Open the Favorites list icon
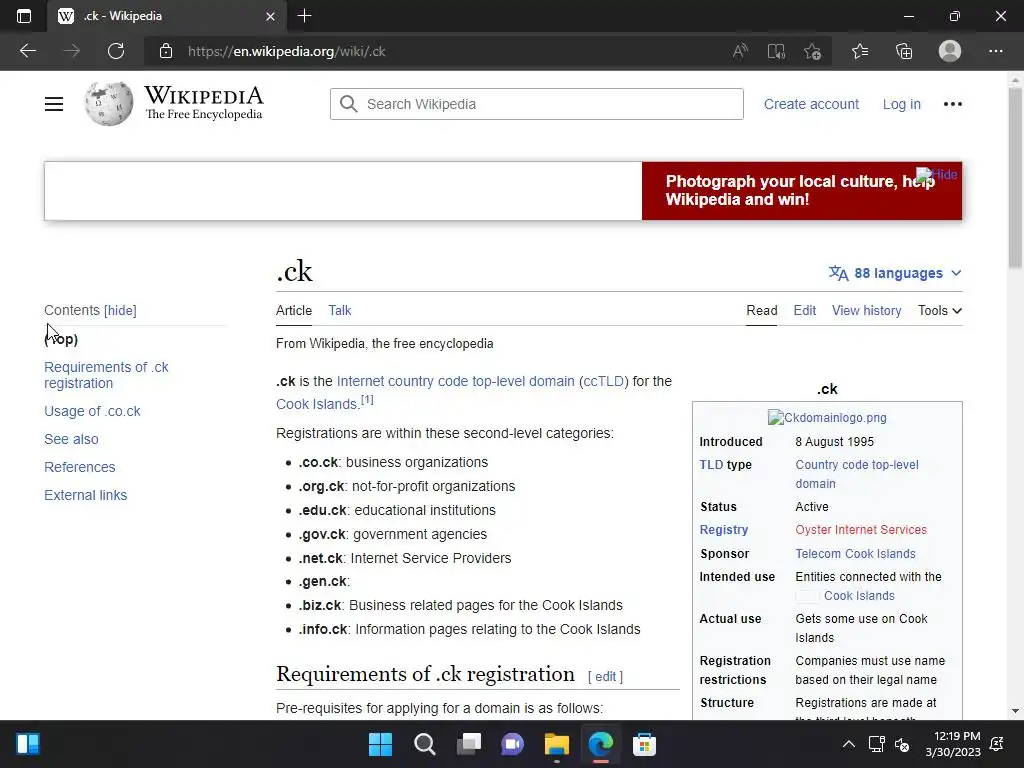The height and width of the screenshot is (768, 1024). pyautogui.click(x=860, y=51)
